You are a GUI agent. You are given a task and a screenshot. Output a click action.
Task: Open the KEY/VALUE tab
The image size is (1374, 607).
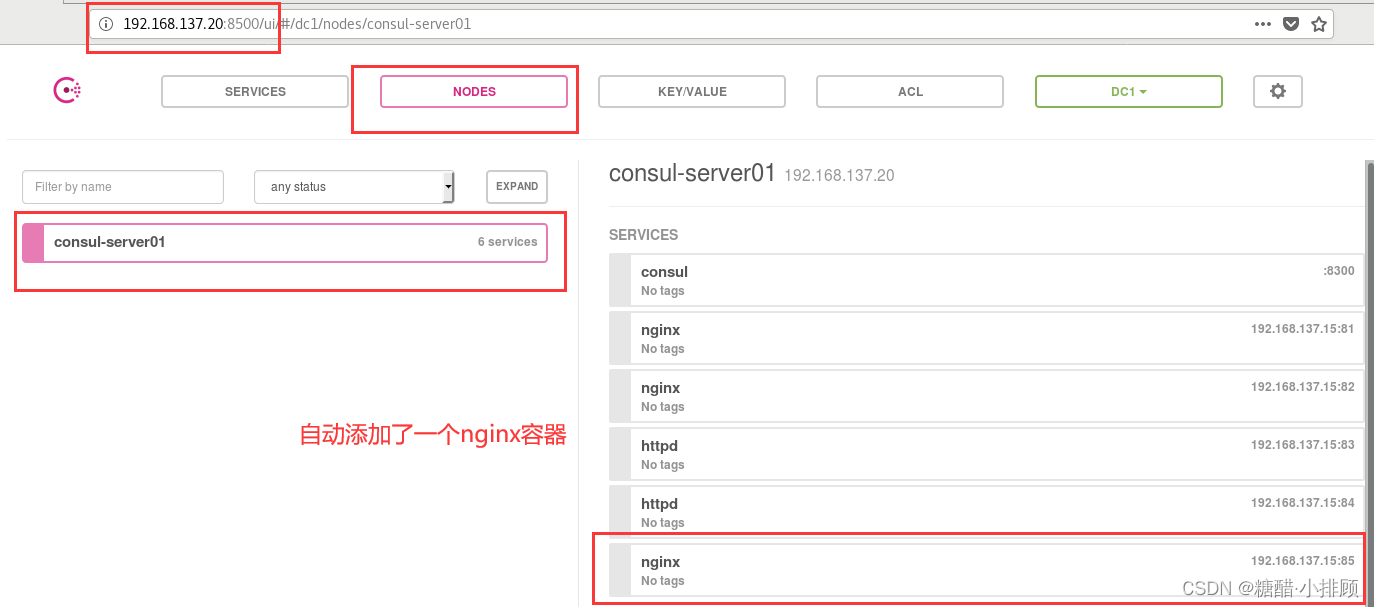coord(692,91)
